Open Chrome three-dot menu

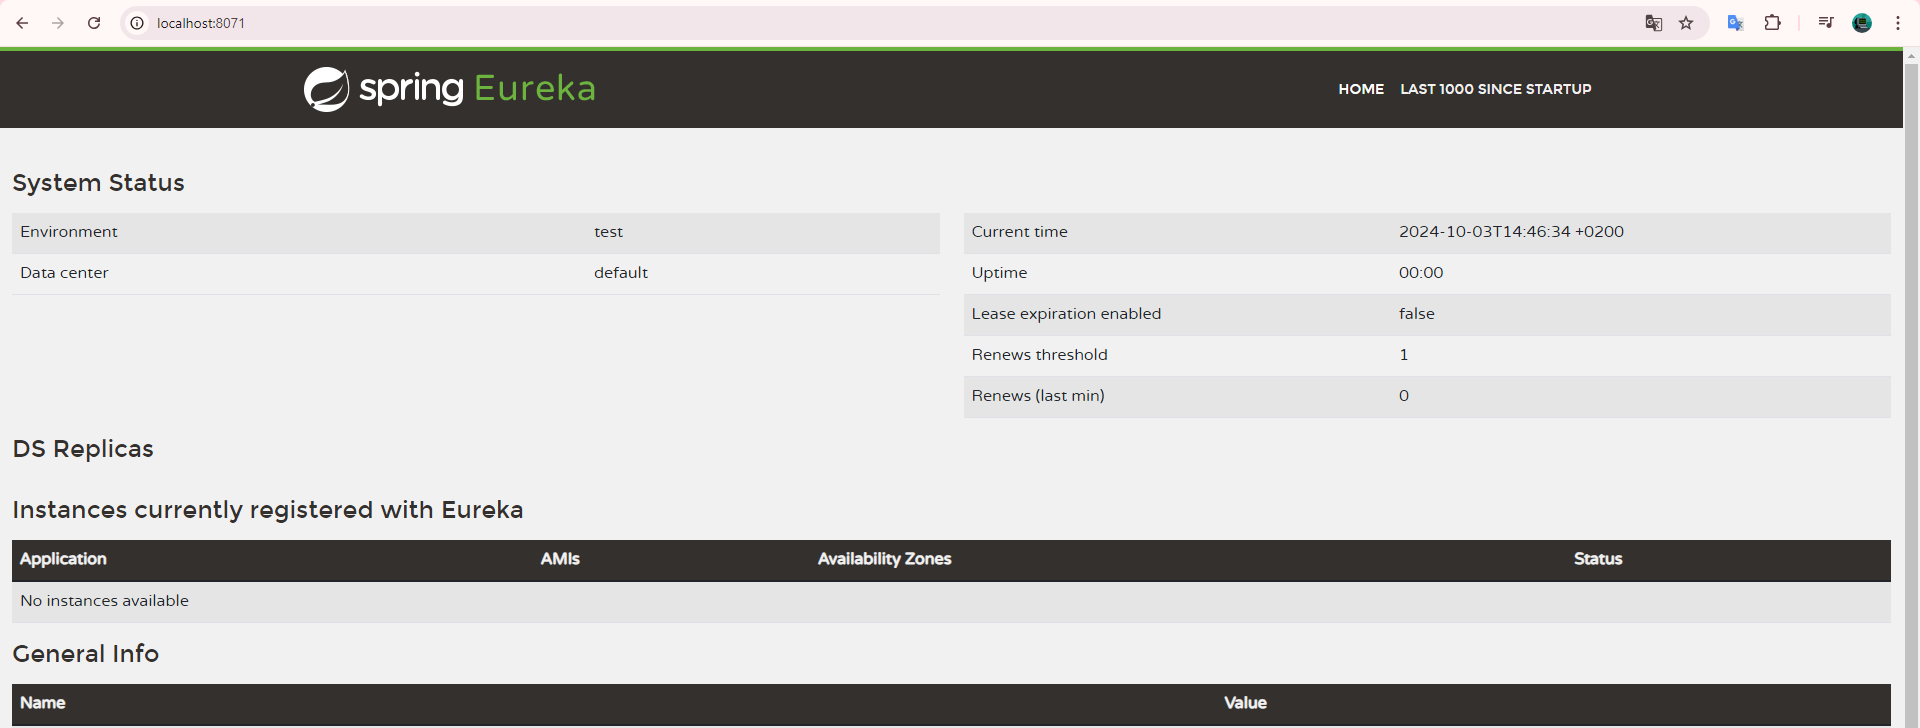coord(1898,23)
